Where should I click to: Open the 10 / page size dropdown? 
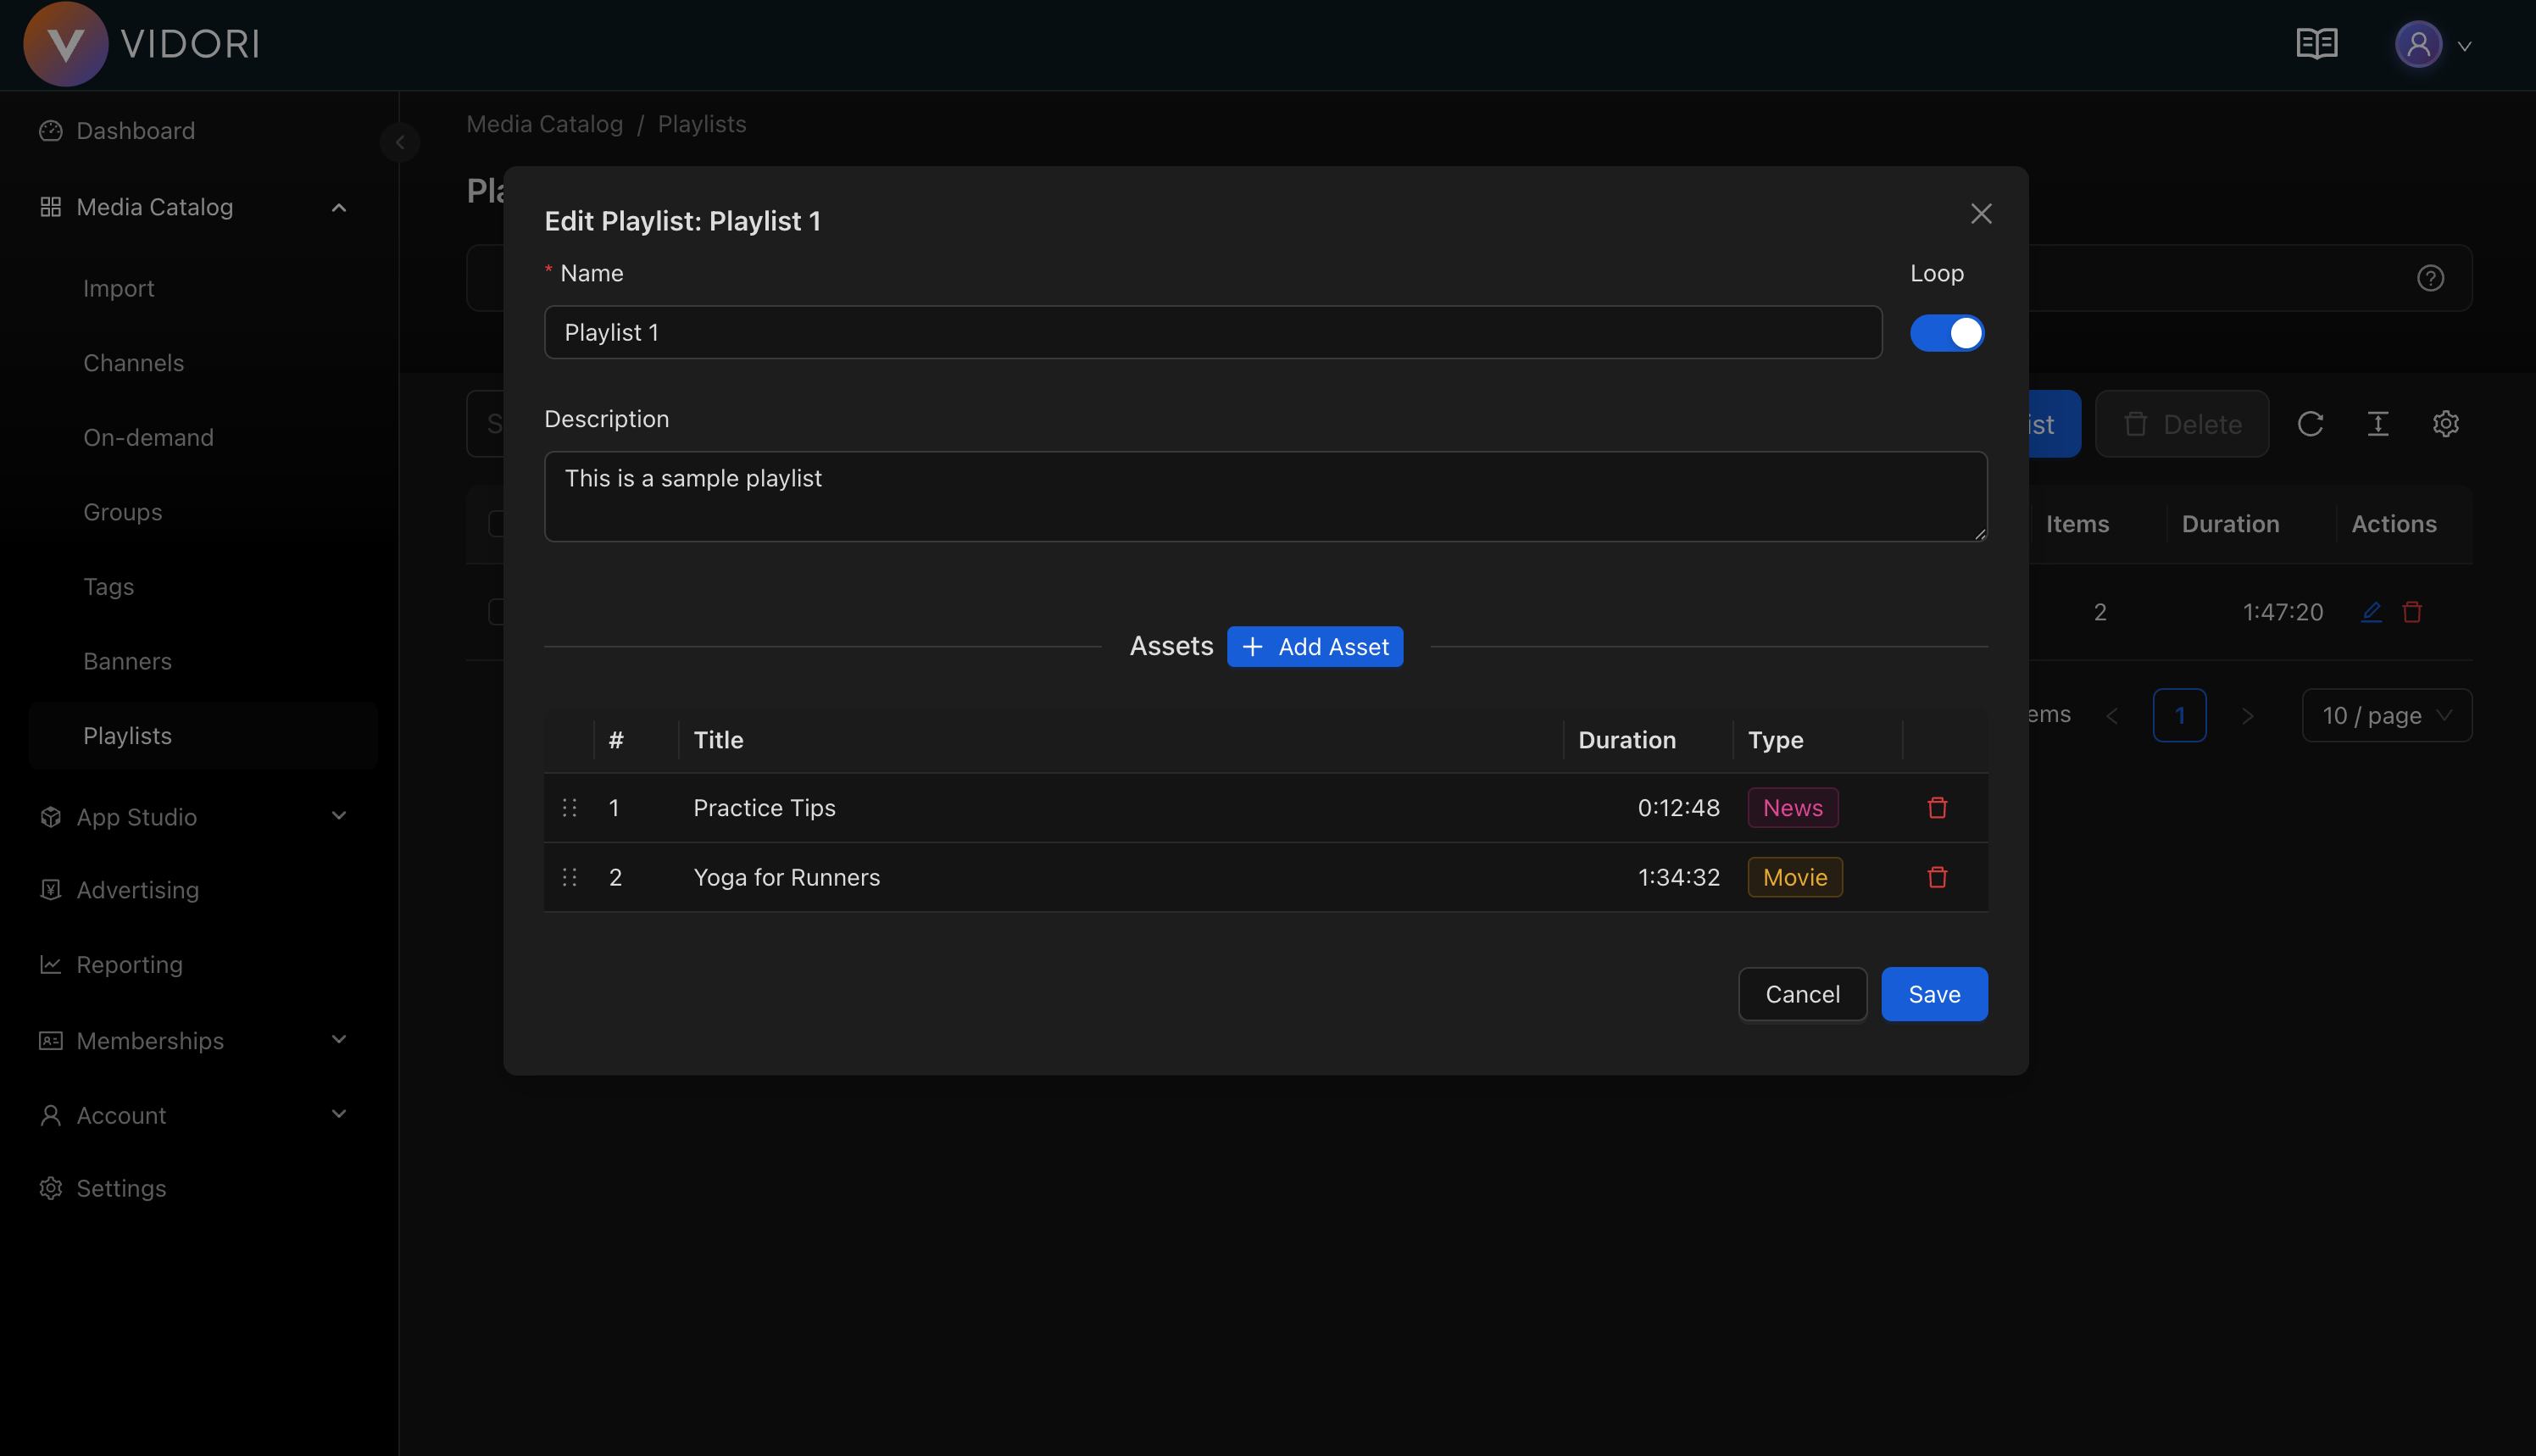point(2386,715)
